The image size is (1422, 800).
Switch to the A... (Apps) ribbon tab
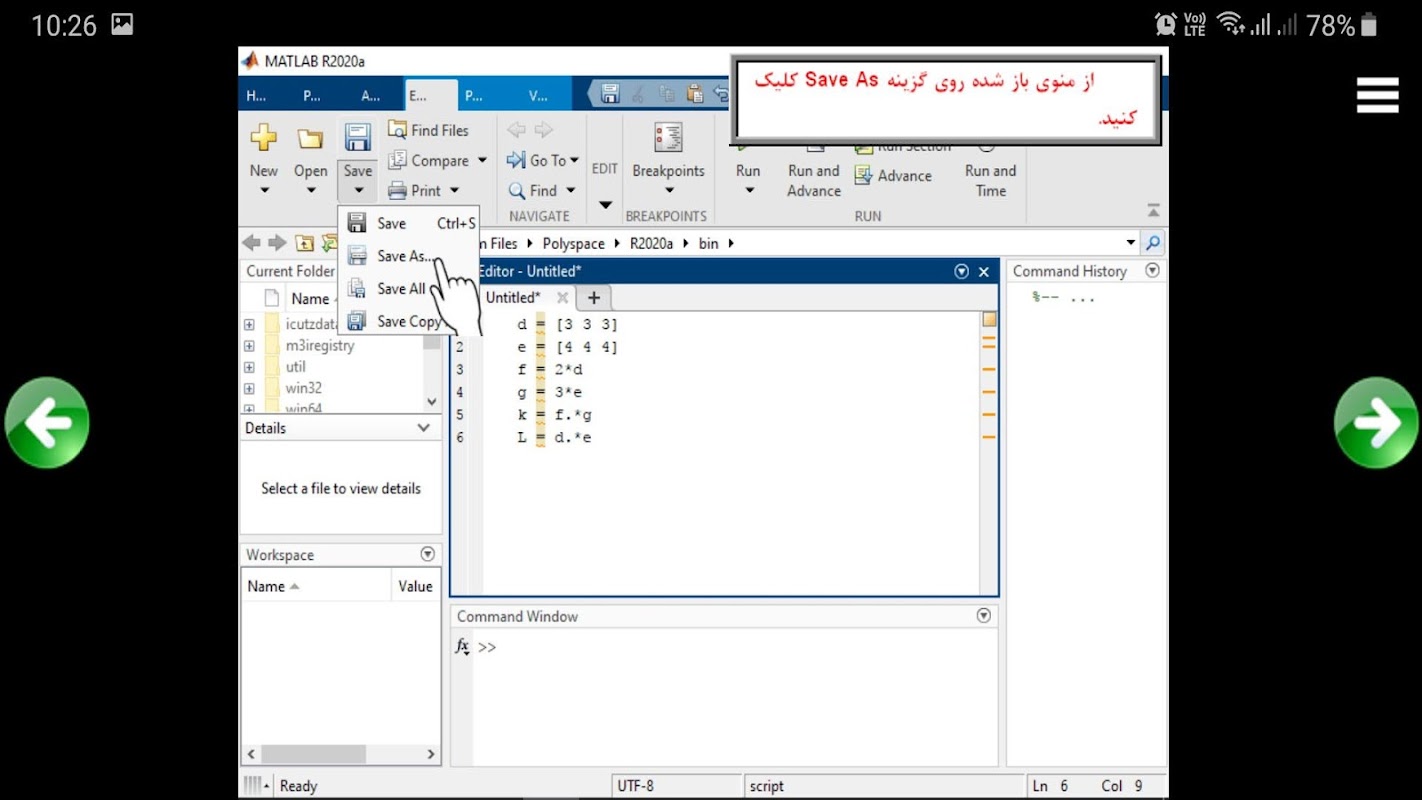coord(371,96)
